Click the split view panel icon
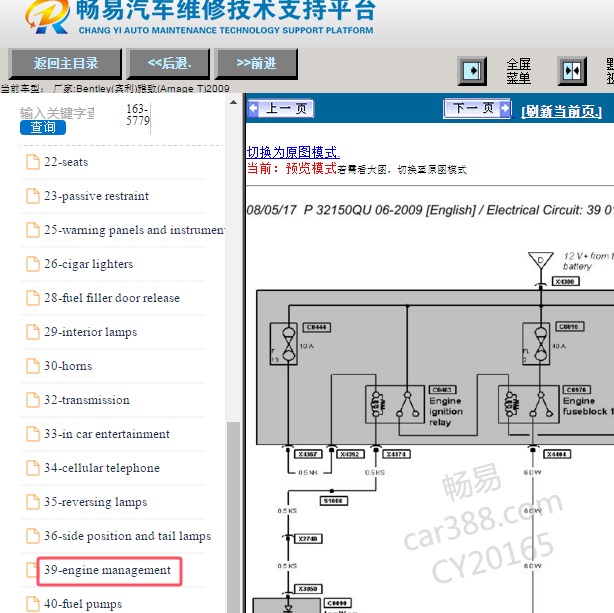Screen dimensions: 614x613 click(x=572, y=71)
